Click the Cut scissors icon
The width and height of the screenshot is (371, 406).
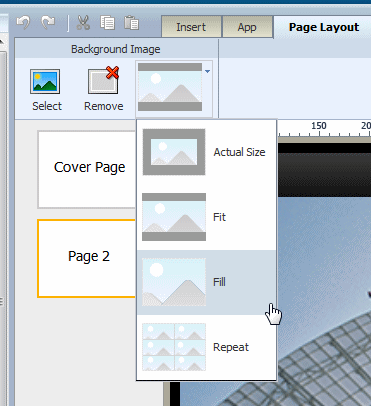click(x=83, y=23)
